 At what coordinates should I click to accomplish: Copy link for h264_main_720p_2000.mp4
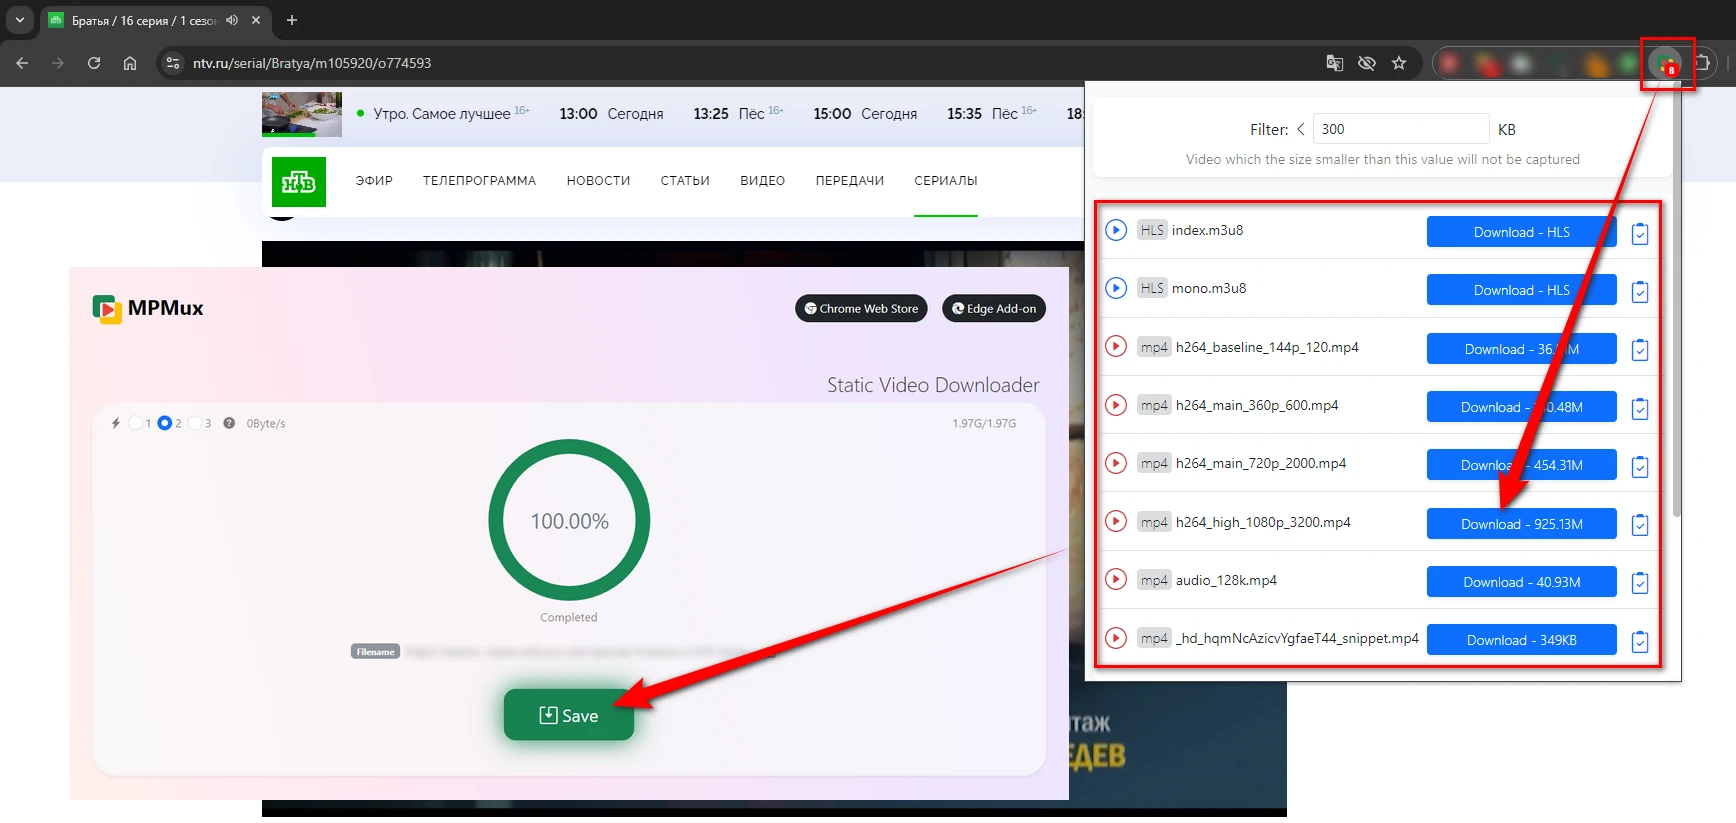click(x=1640, y=466)
